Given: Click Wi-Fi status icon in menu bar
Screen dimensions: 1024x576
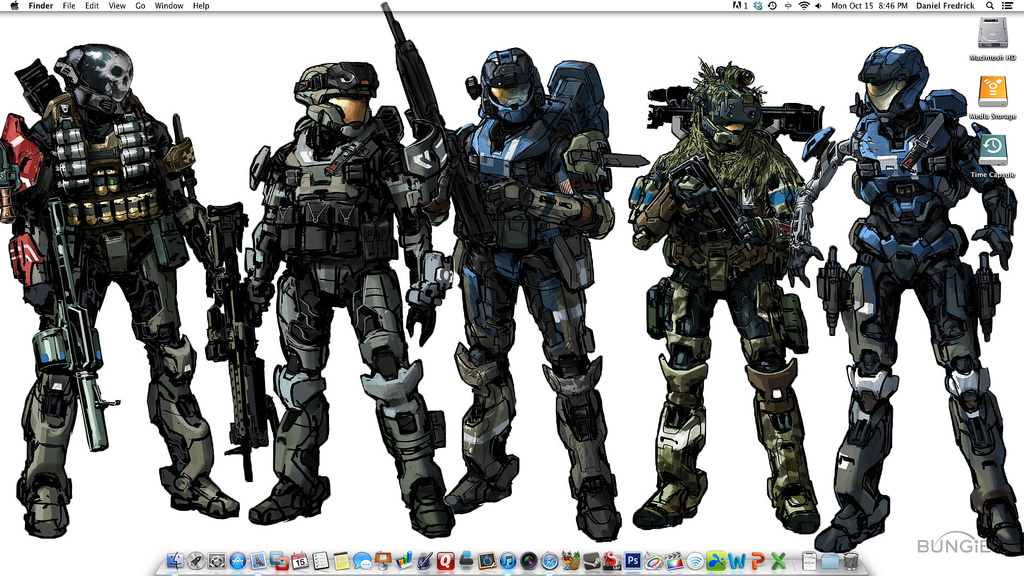Looking at the screenshot, I should [x=804, y=6].
